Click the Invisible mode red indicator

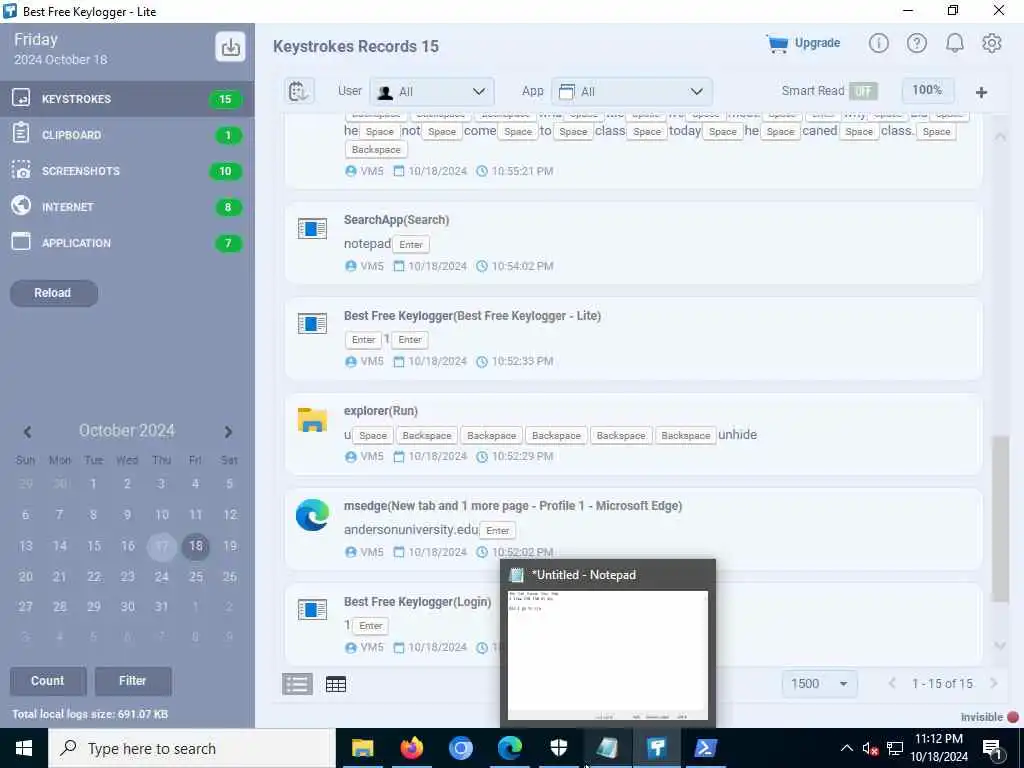(1013, 717)
